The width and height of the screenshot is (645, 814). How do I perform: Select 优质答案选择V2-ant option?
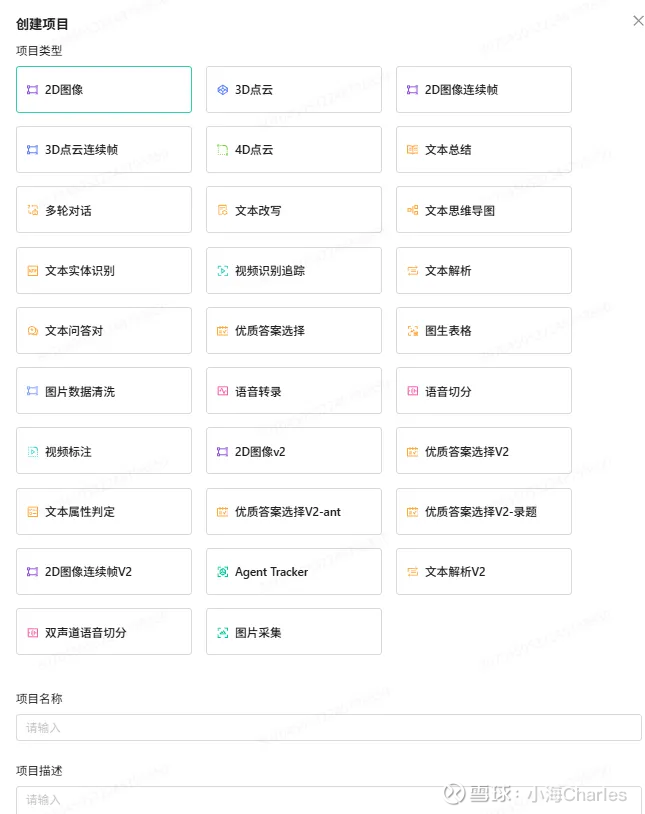[x=294, y=512]
